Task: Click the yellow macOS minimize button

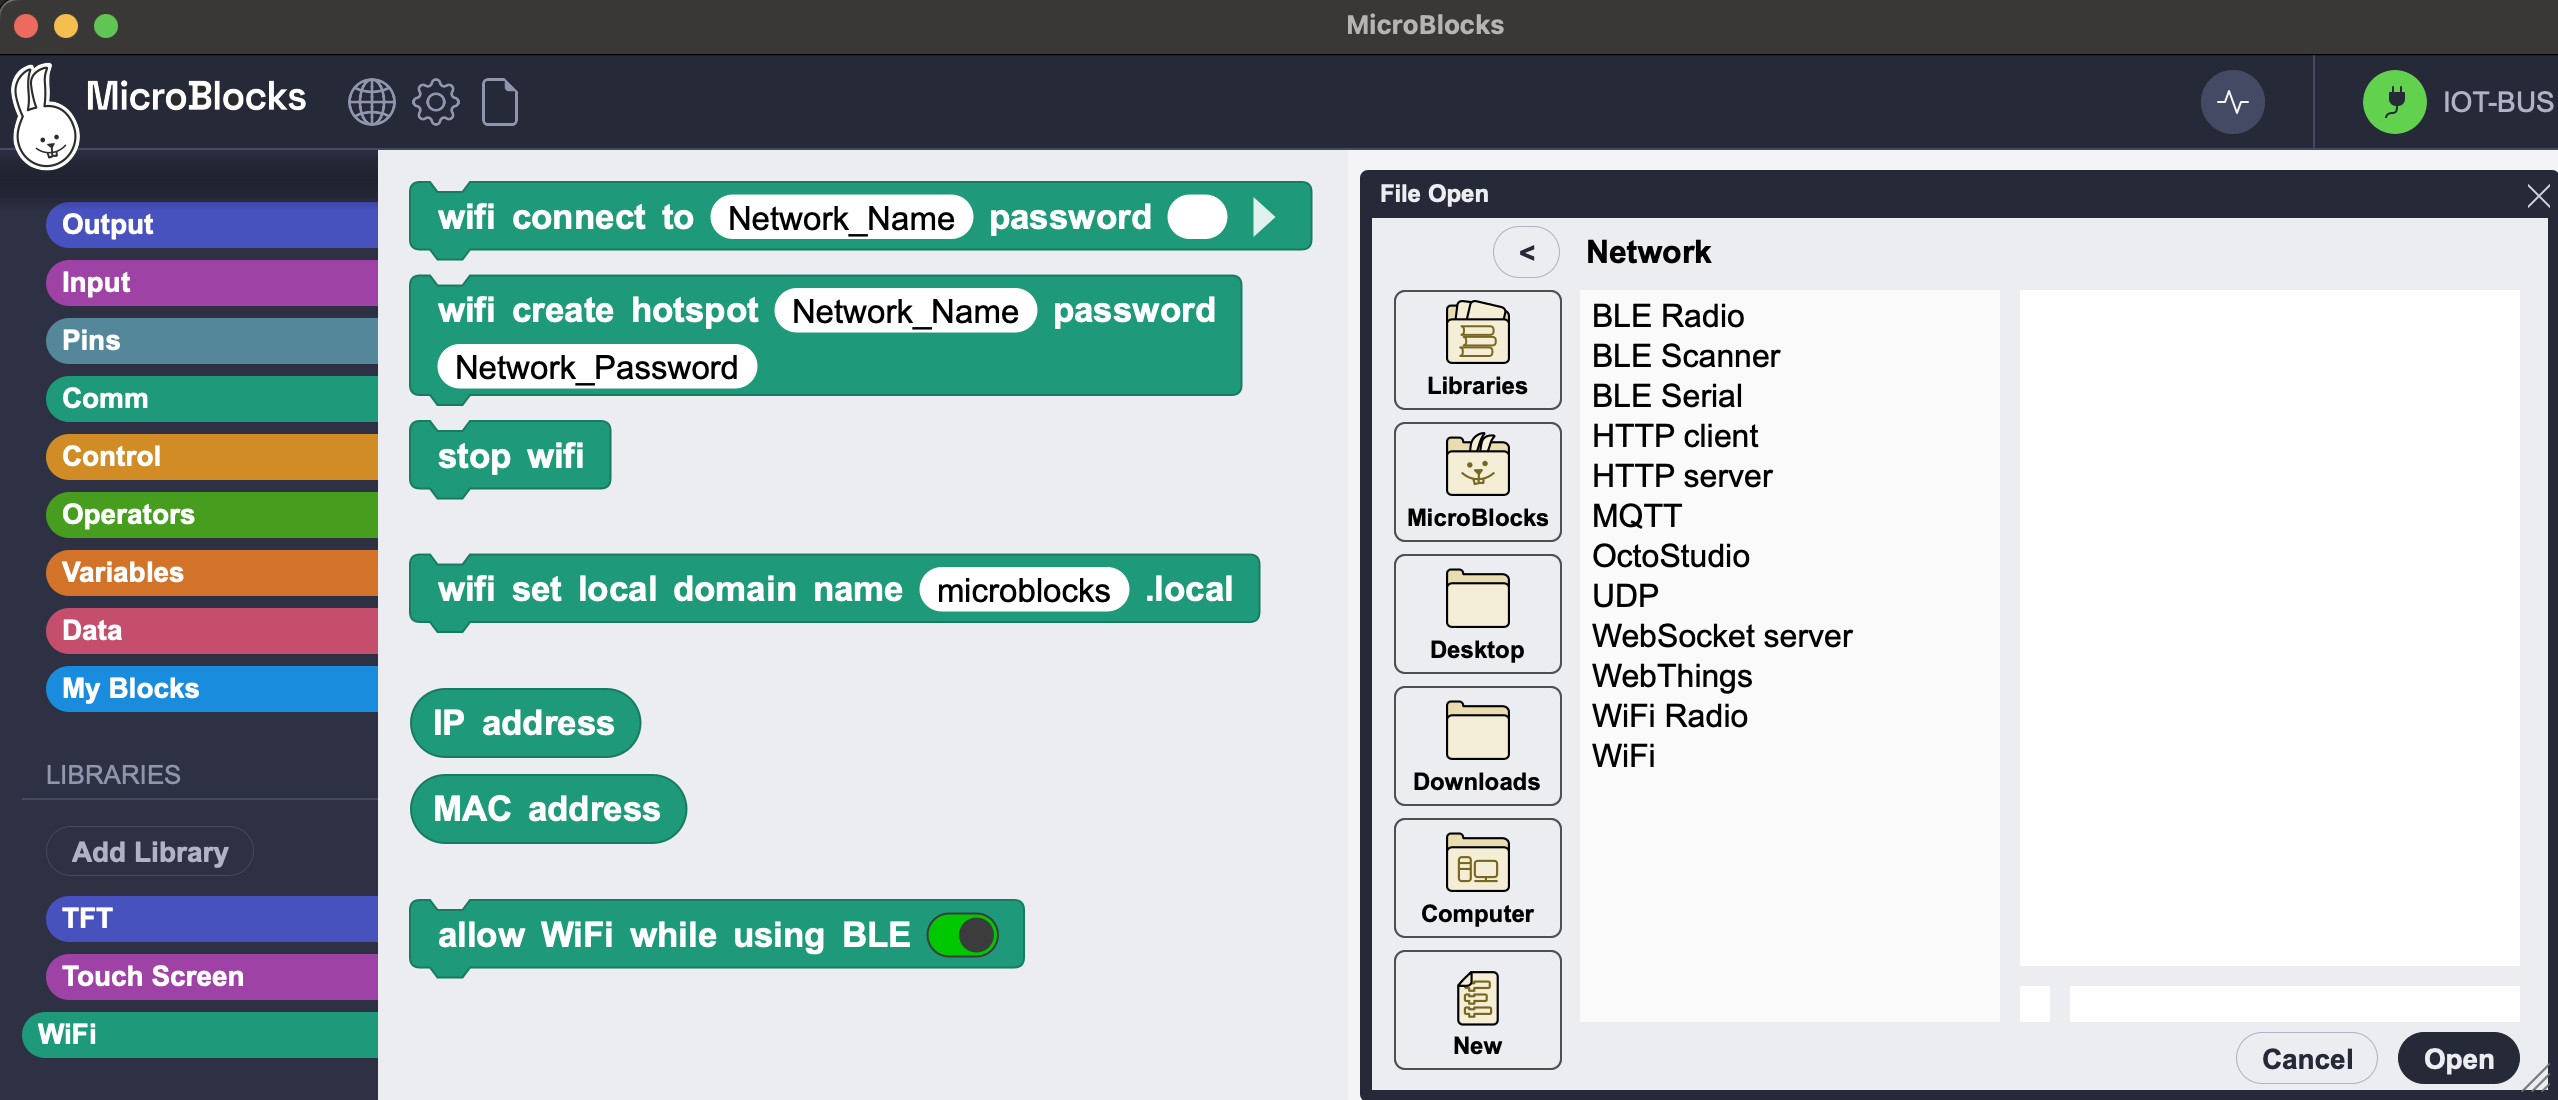Action: (x=66, y=26)
